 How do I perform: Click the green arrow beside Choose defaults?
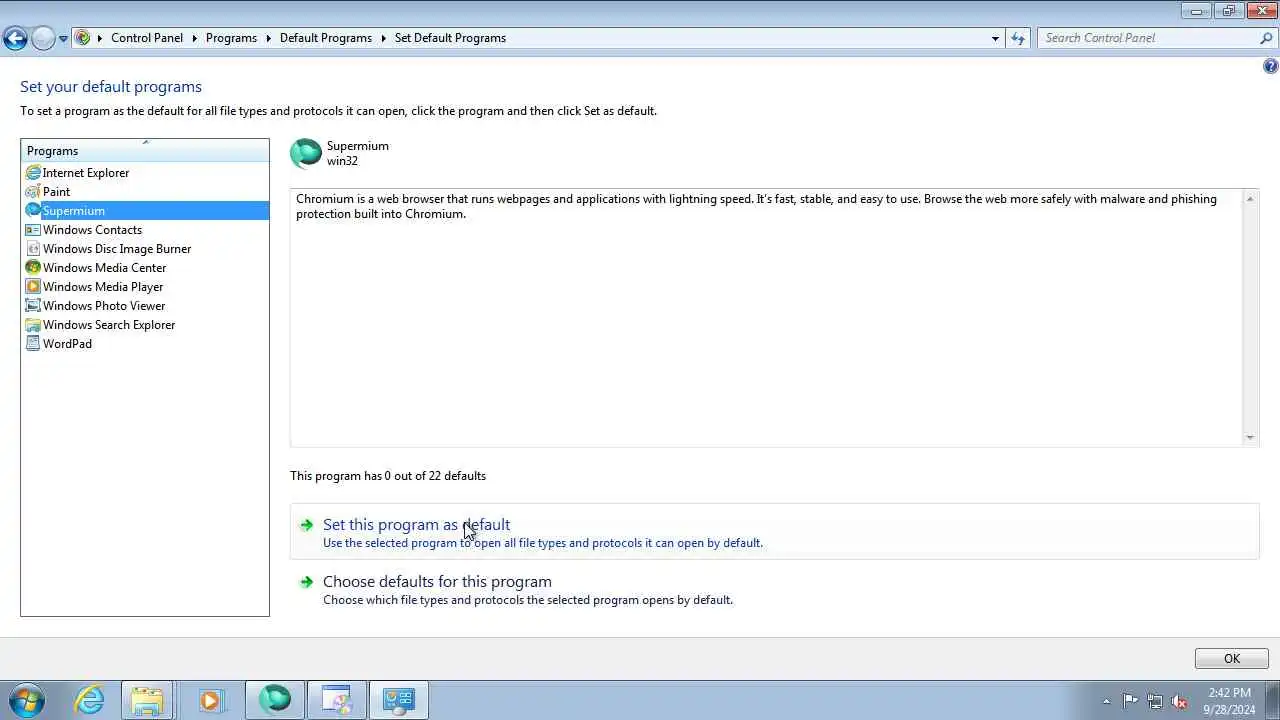306,582
